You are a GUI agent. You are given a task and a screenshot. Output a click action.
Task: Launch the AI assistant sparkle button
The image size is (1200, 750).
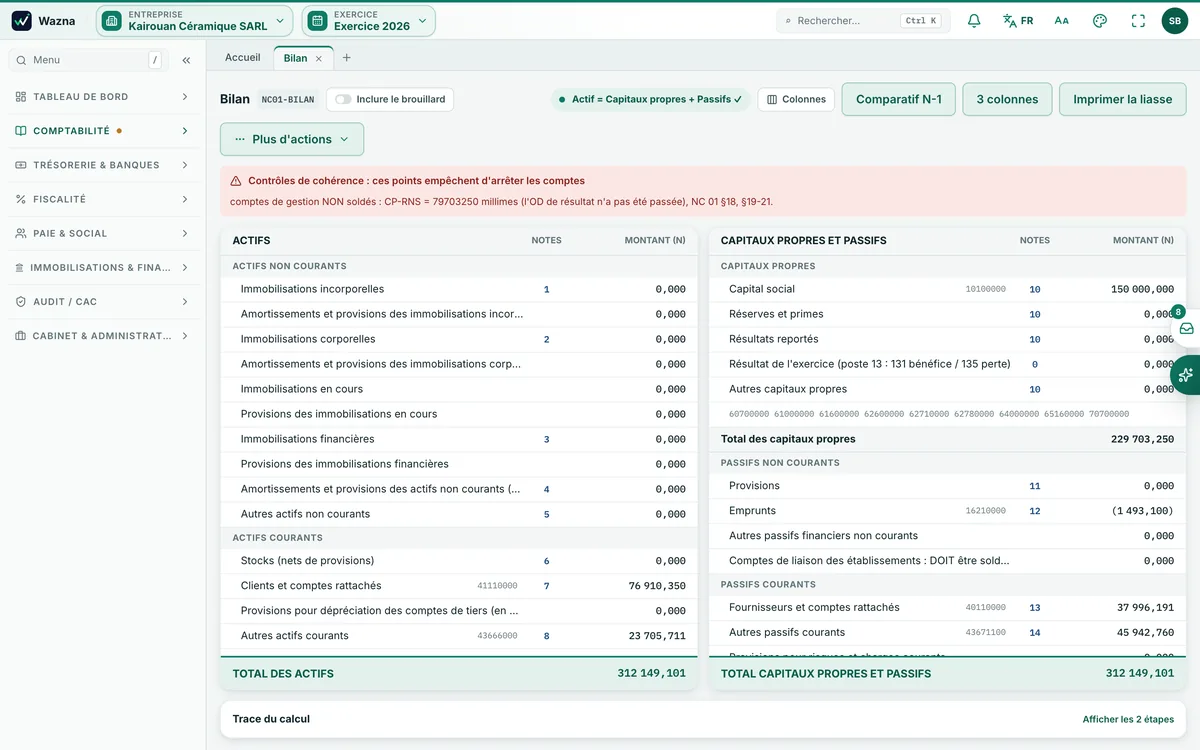(x=1186, y=375)
